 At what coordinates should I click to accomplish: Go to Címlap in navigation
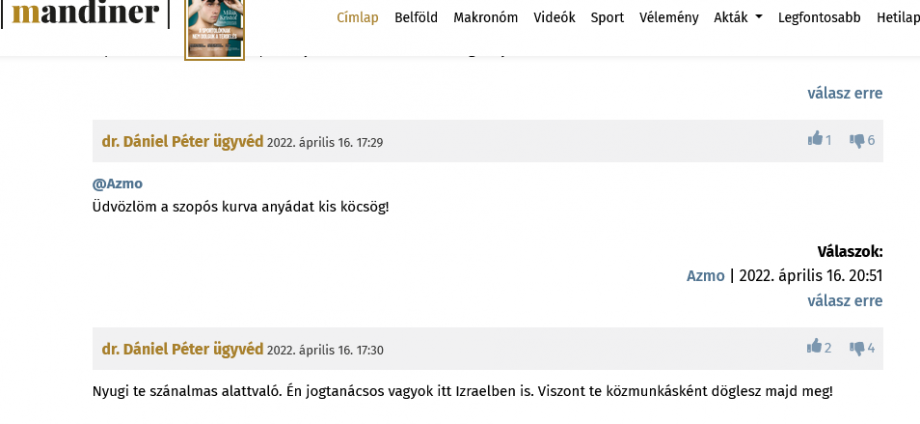pos(357,18)
